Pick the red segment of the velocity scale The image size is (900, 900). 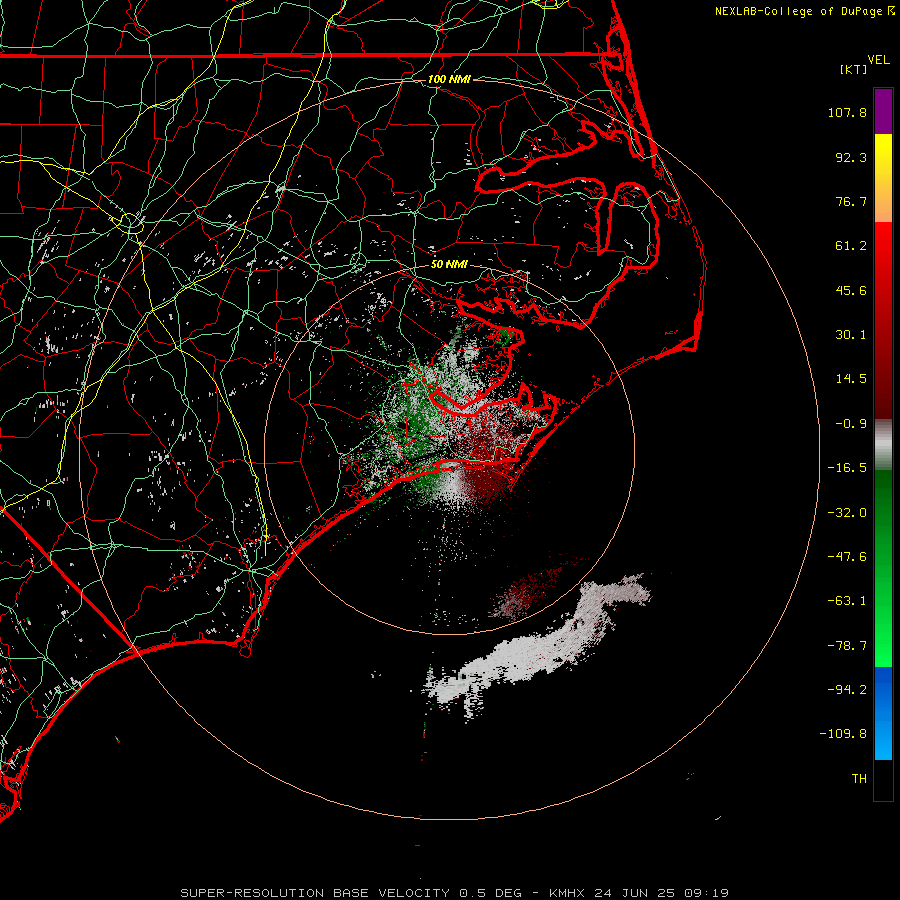coord(883,320)
